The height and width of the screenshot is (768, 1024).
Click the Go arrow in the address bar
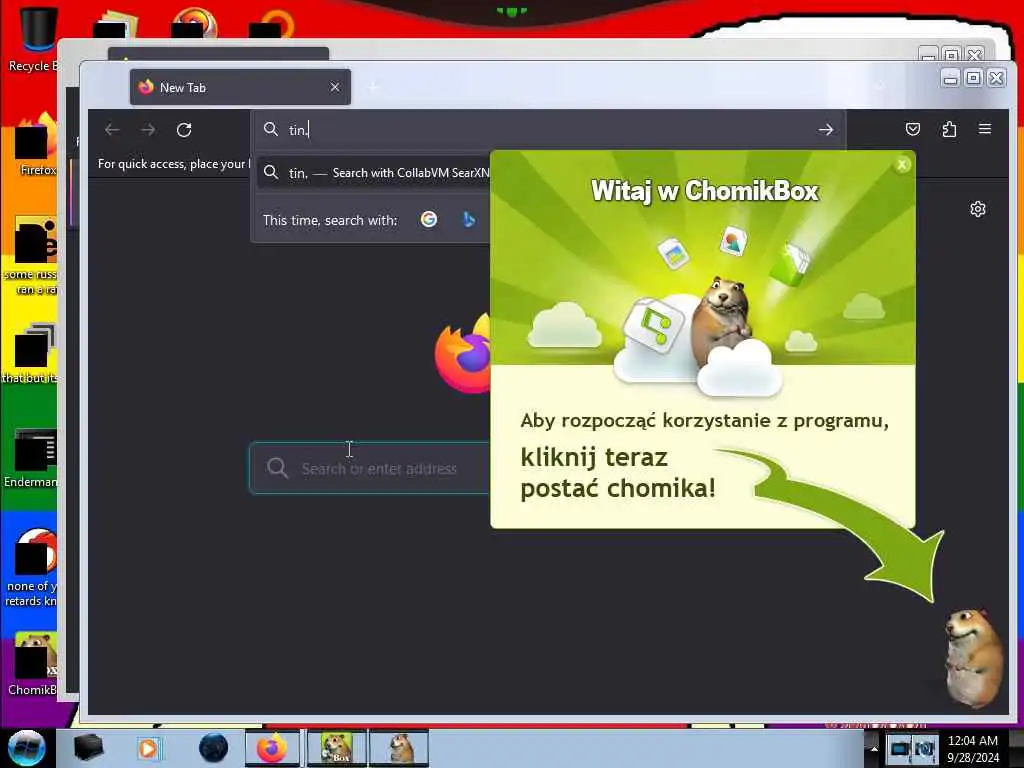coord(825,130)
